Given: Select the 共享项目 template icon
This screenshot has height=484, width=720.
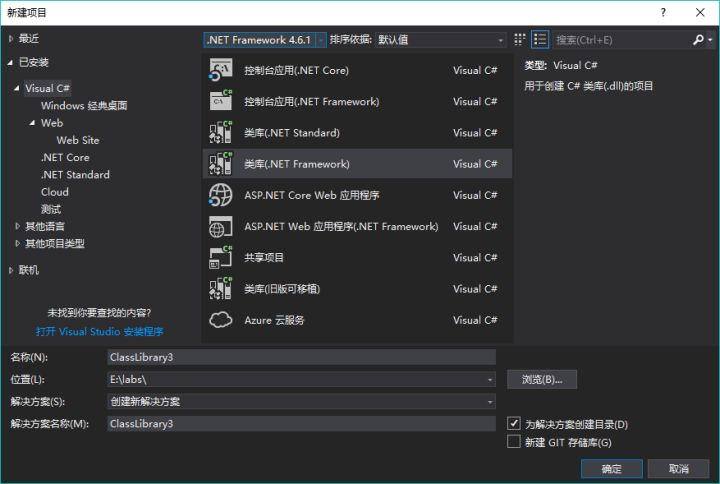Looking at the screenshot, I should (x=220, y=258).
